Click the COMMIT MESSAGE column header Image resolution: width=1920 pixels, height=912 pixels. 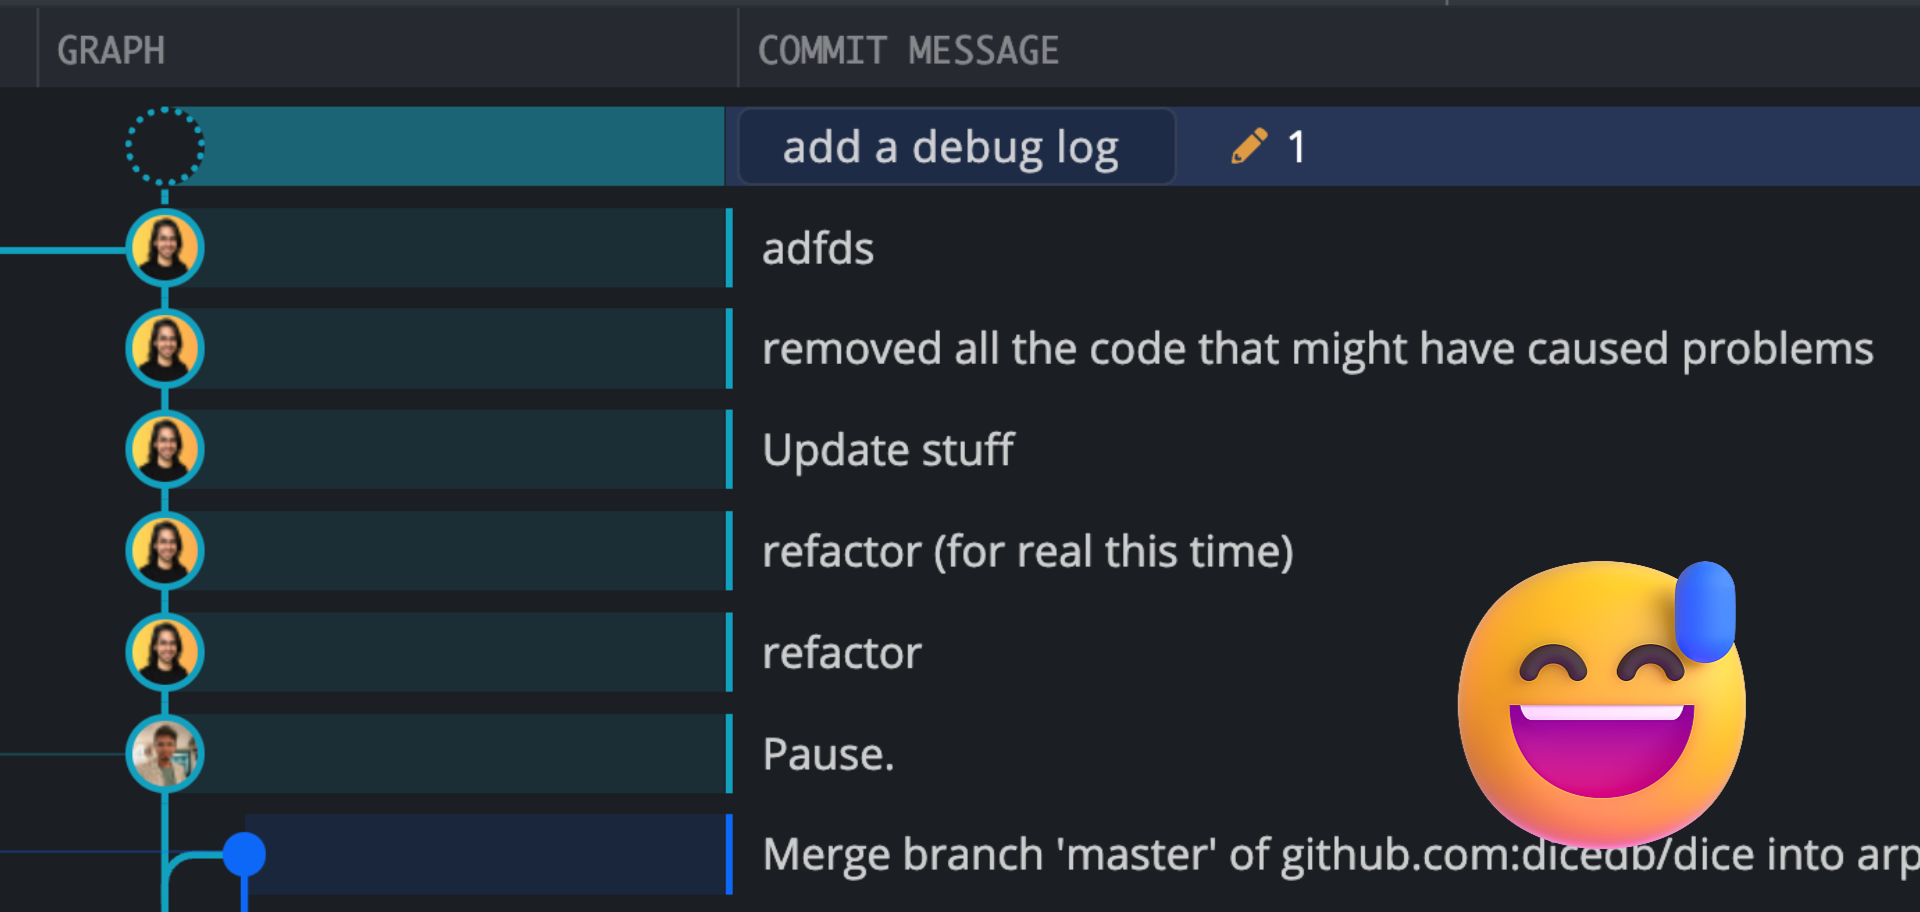tap(909, 49)
